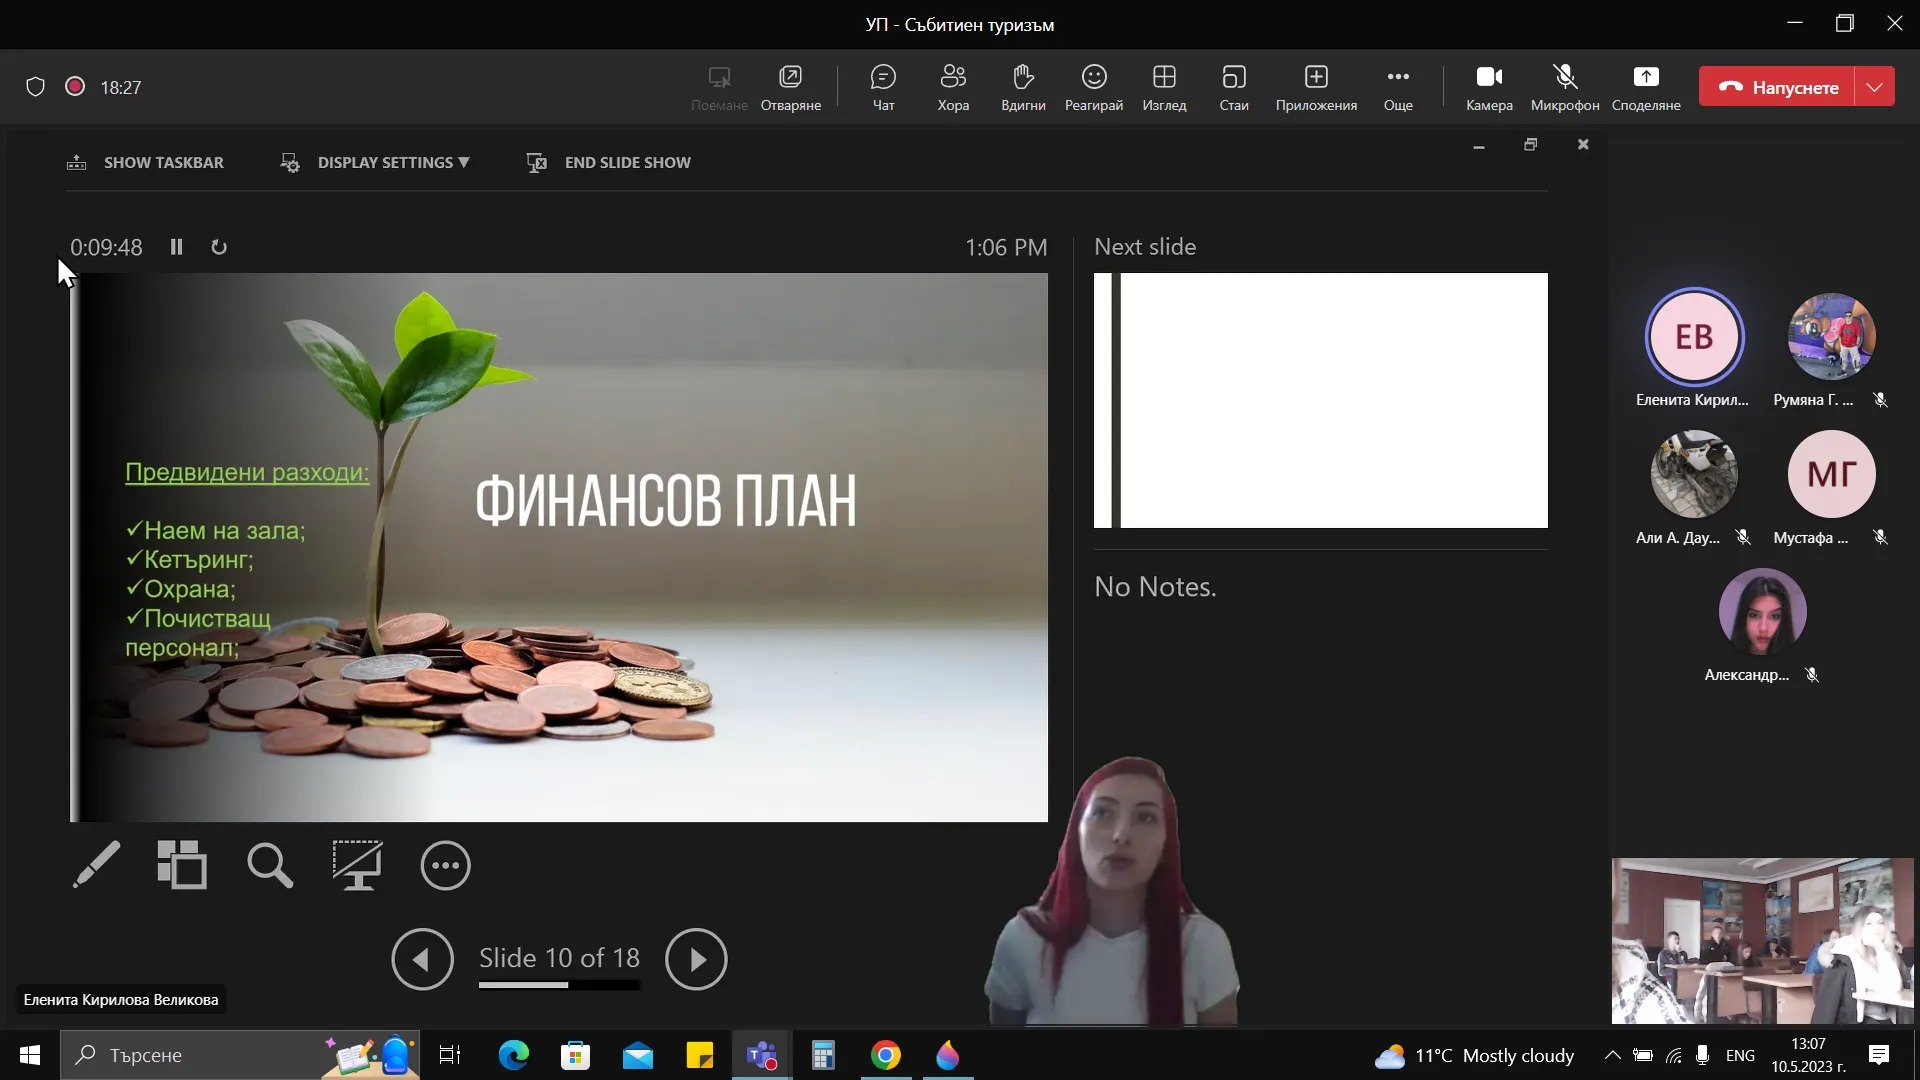The width and height of the screenshot is (1920, 1080).
Task: Expand the leave options arrow
Action: coord(1875,87)
